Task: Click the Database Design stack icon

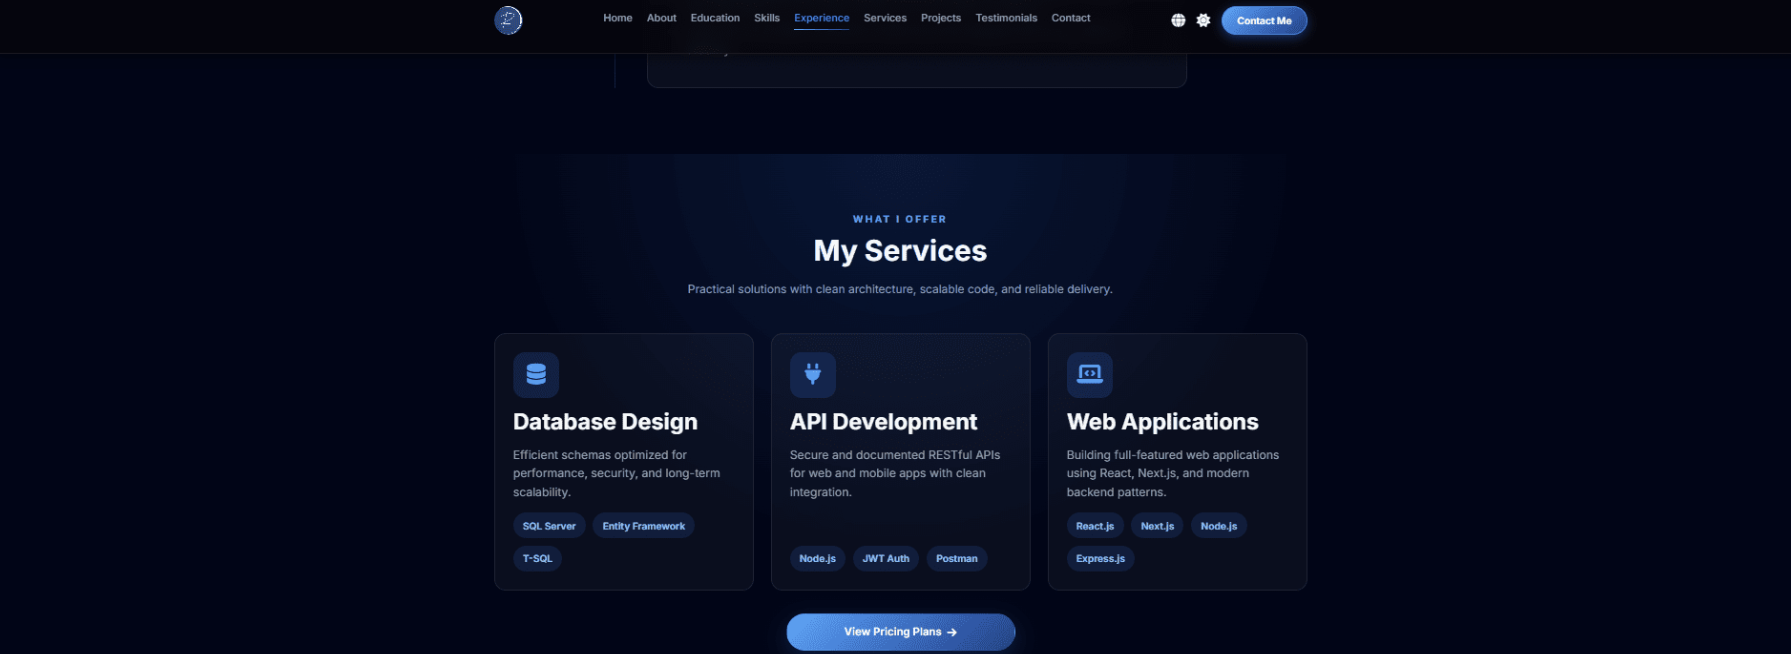Action: coord(536,375)
